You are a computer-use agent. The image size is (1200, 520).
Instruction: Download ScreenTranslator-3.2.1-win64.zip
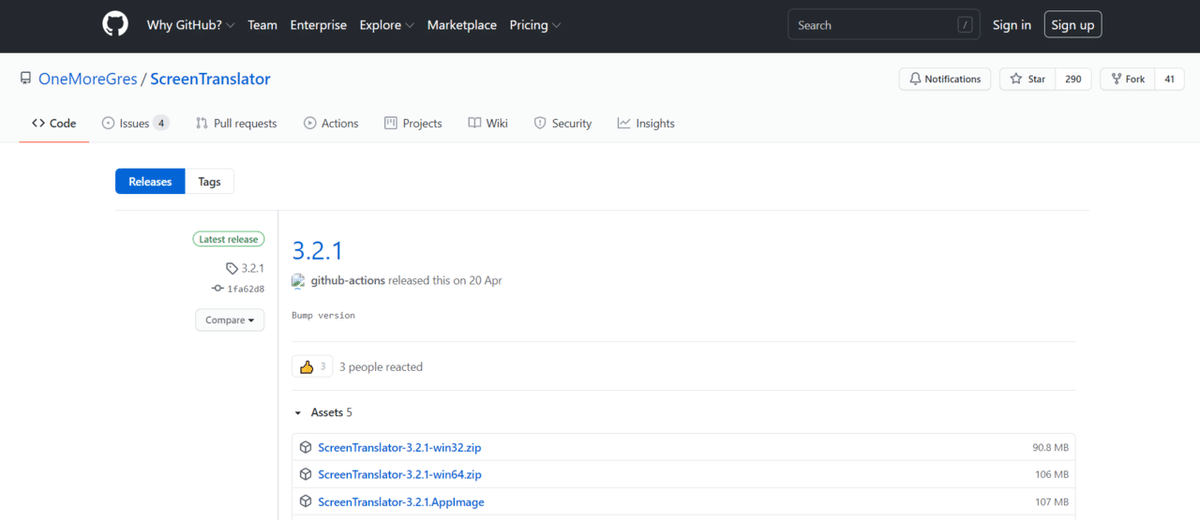point(399,474)
